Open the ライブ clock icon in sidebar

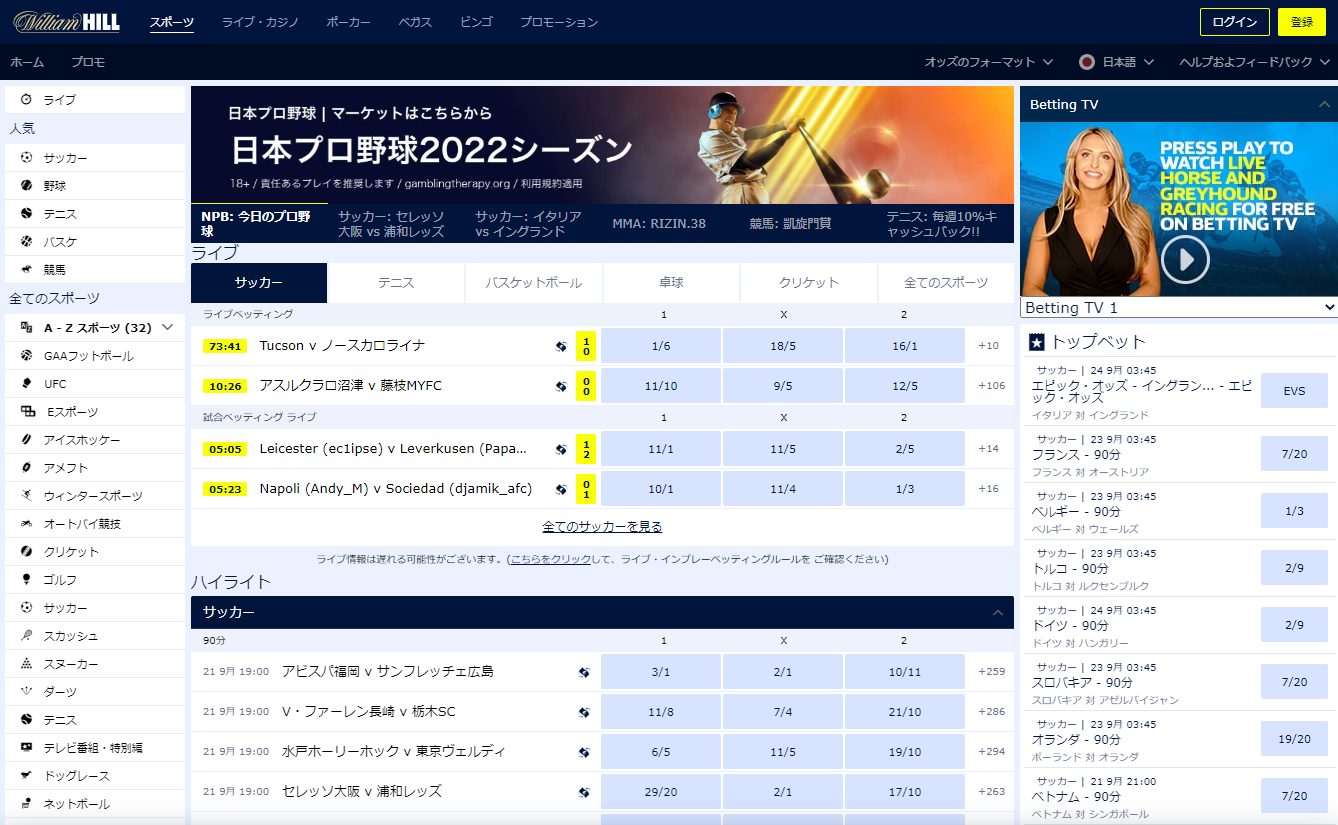[26, 100]
